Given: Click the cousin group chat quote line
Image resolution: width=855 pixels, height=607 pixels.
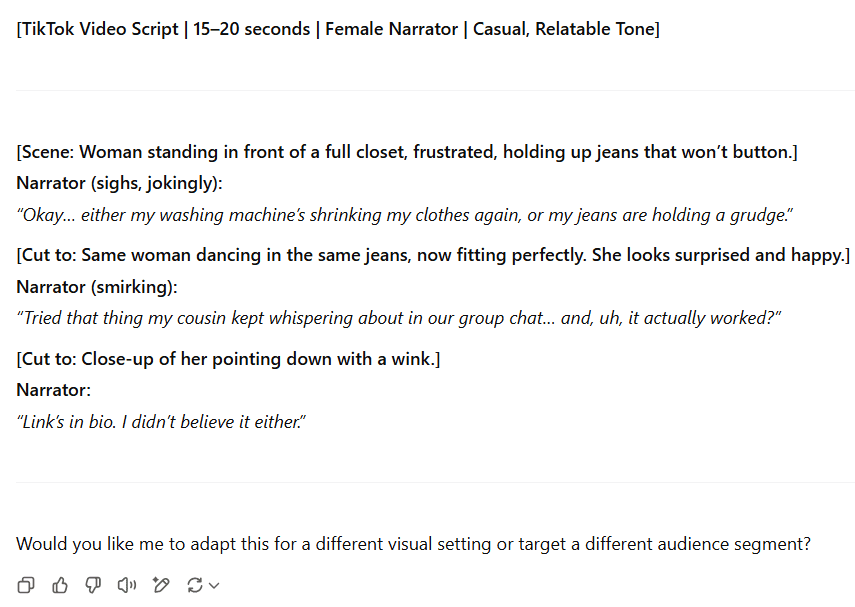Looking at the screenshot, I should [x=399, y=318].
